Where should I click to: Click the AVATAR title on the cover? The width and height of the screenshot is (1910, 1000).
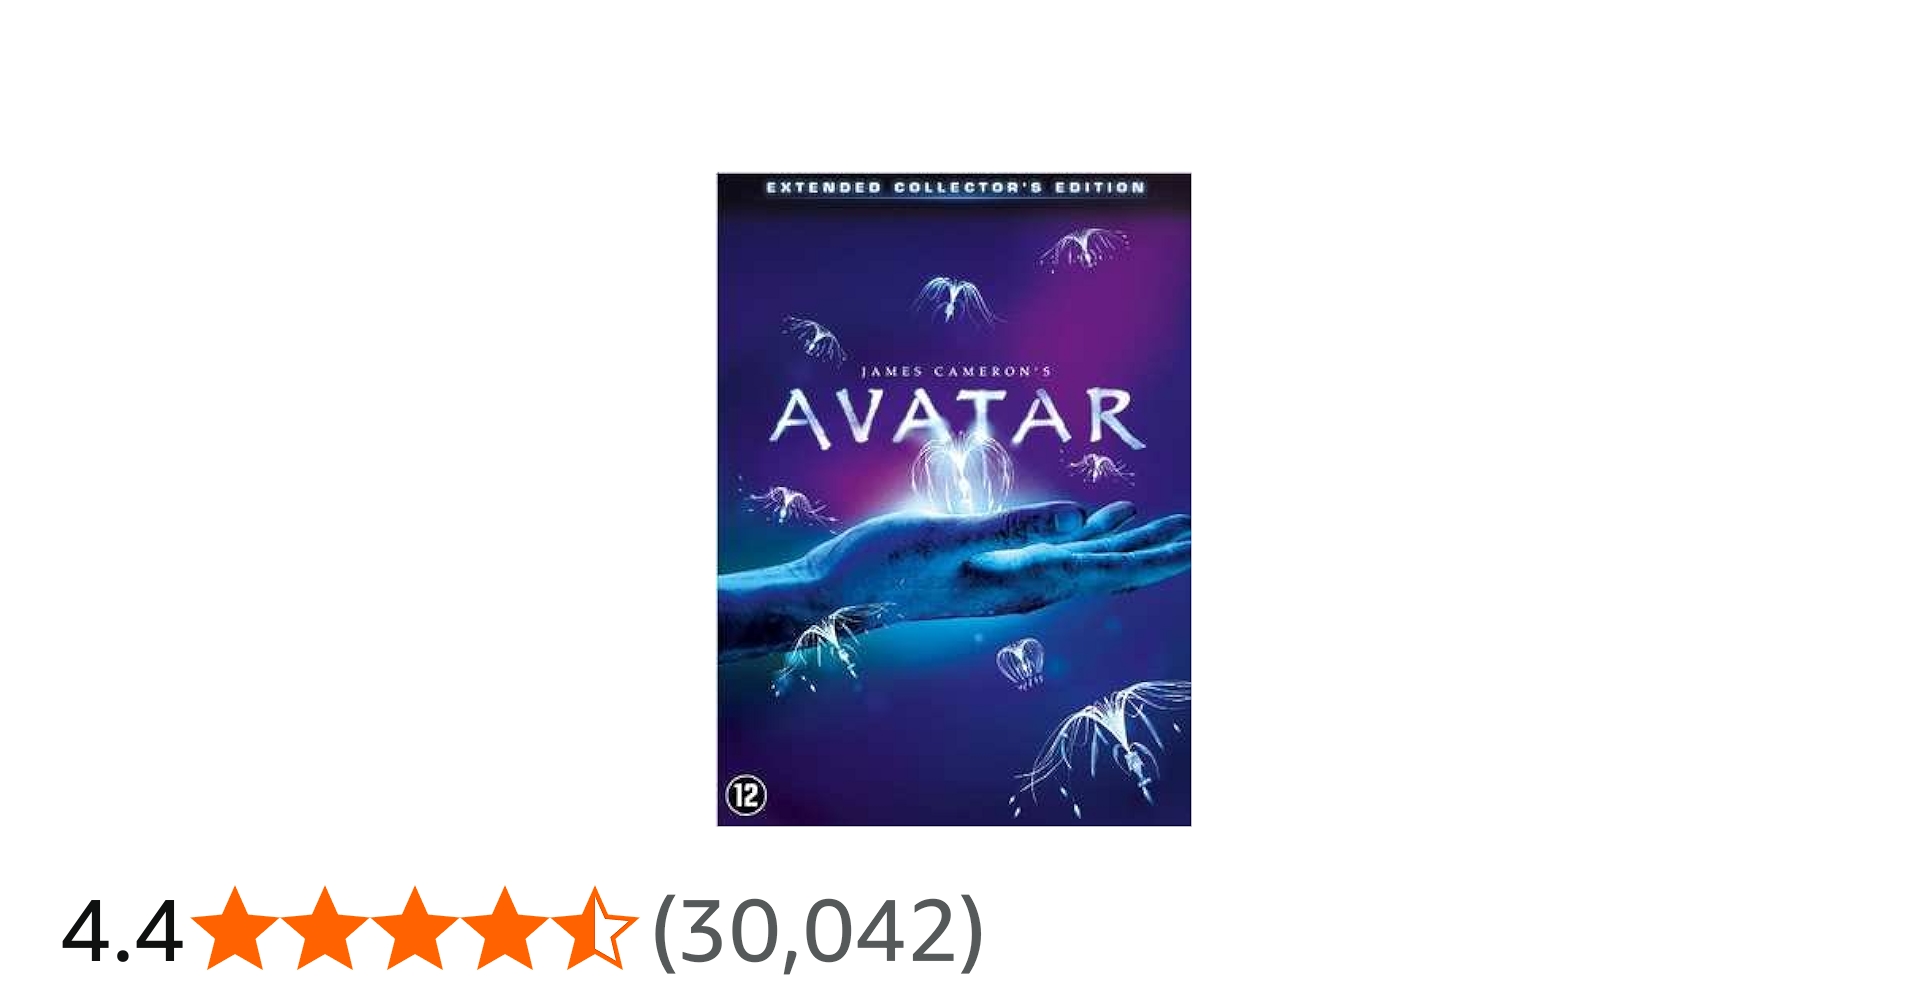click(x=957, y=418)
